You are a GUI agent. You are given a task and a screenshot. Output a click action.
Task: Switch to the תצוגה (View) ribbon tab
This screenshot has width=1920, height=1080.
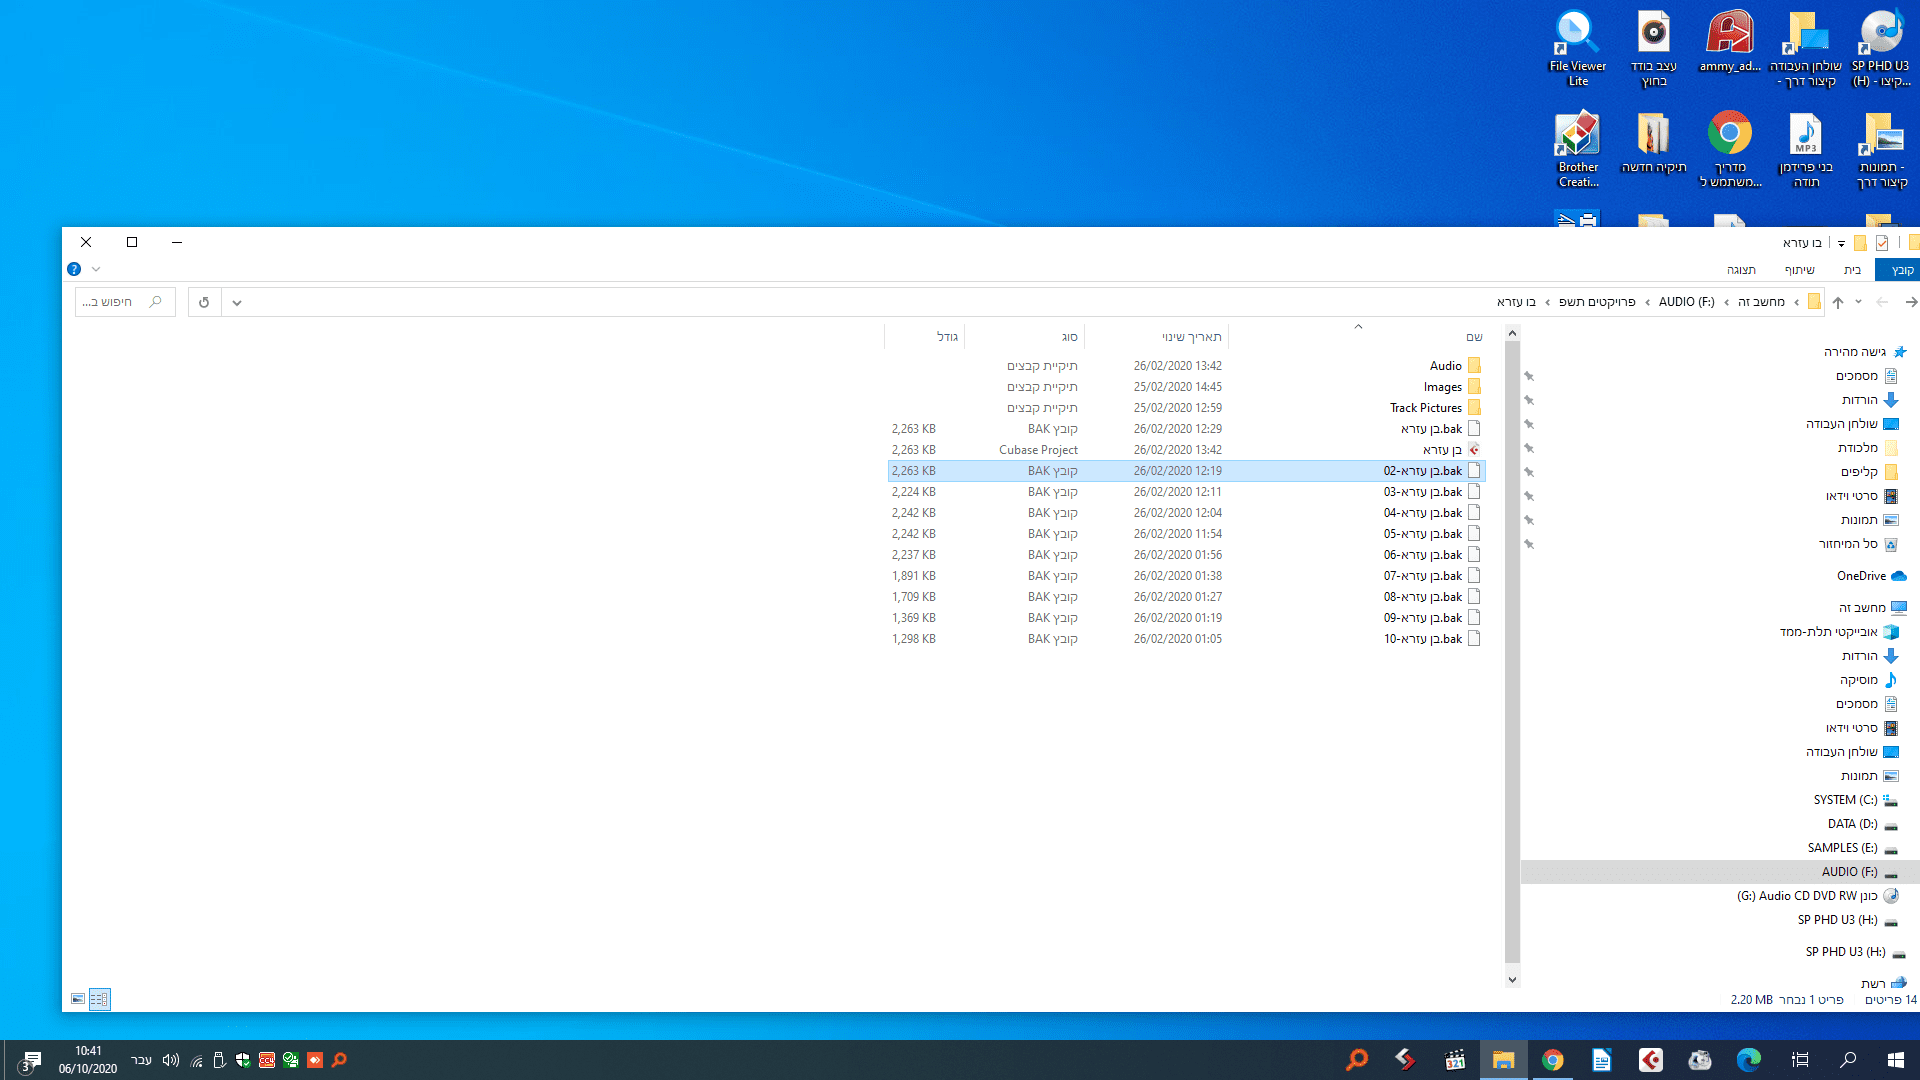pyautogui.click(x=1741, y=270)
